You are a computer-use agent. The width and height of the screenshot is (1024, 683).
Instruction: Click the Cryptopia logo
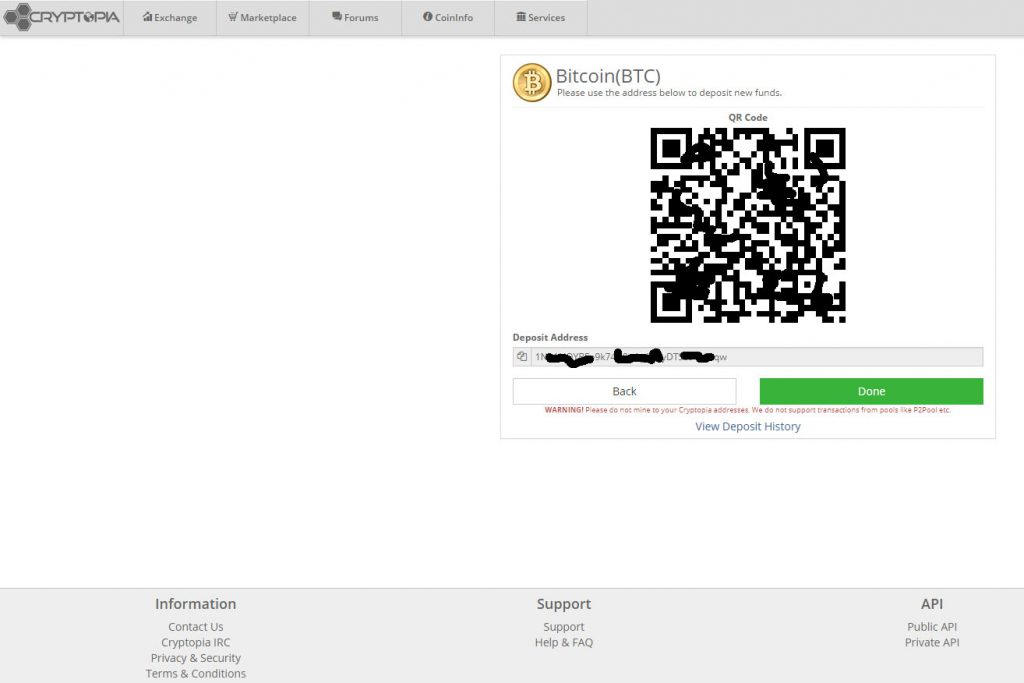[x=61, y=17]
